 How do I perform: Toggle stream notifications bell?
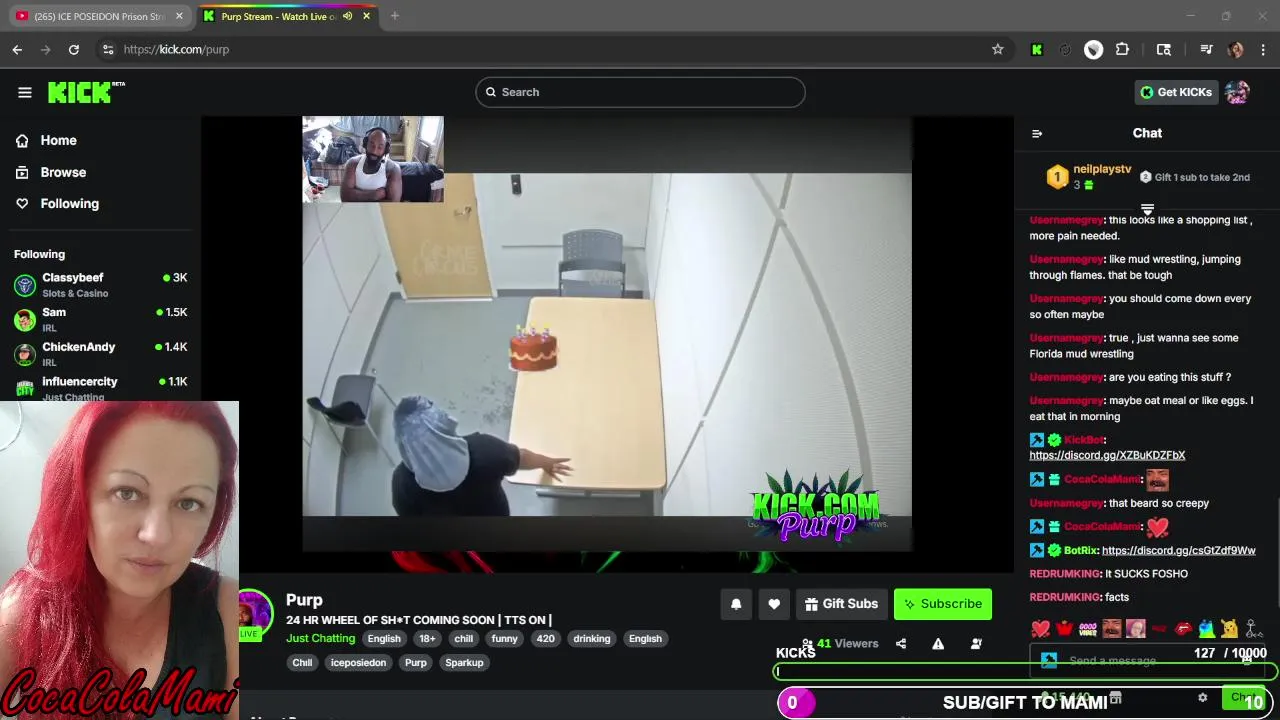point(736,604)
